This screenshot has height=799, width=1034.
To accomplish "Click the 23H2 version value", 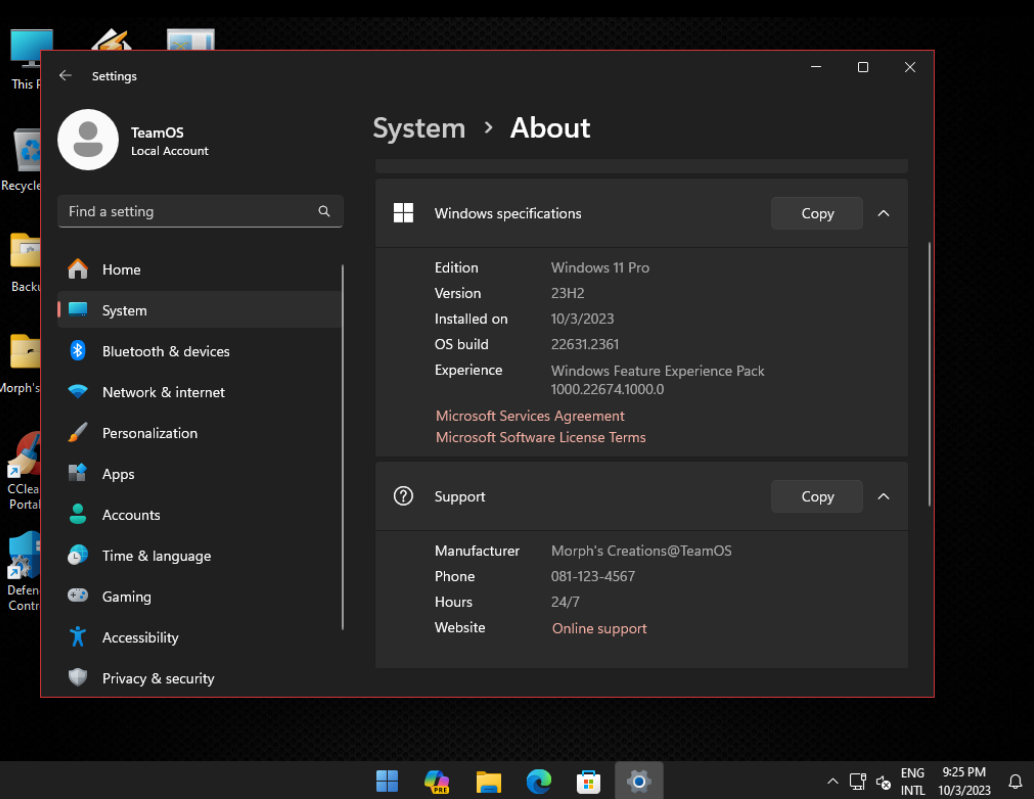I will pos(567,293).
